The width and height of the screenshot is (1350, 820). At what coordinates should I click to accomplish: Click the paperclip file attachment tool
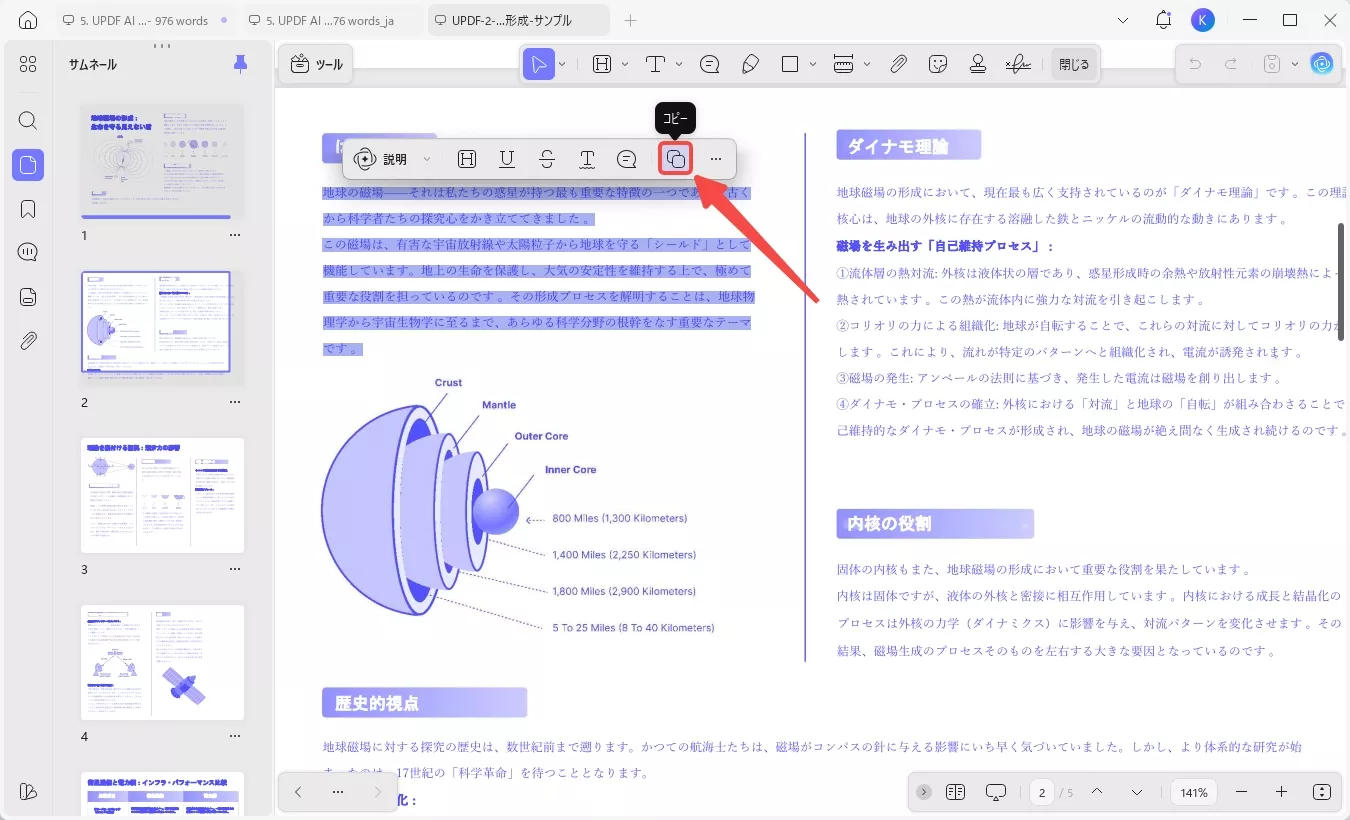tap(898, 63)
